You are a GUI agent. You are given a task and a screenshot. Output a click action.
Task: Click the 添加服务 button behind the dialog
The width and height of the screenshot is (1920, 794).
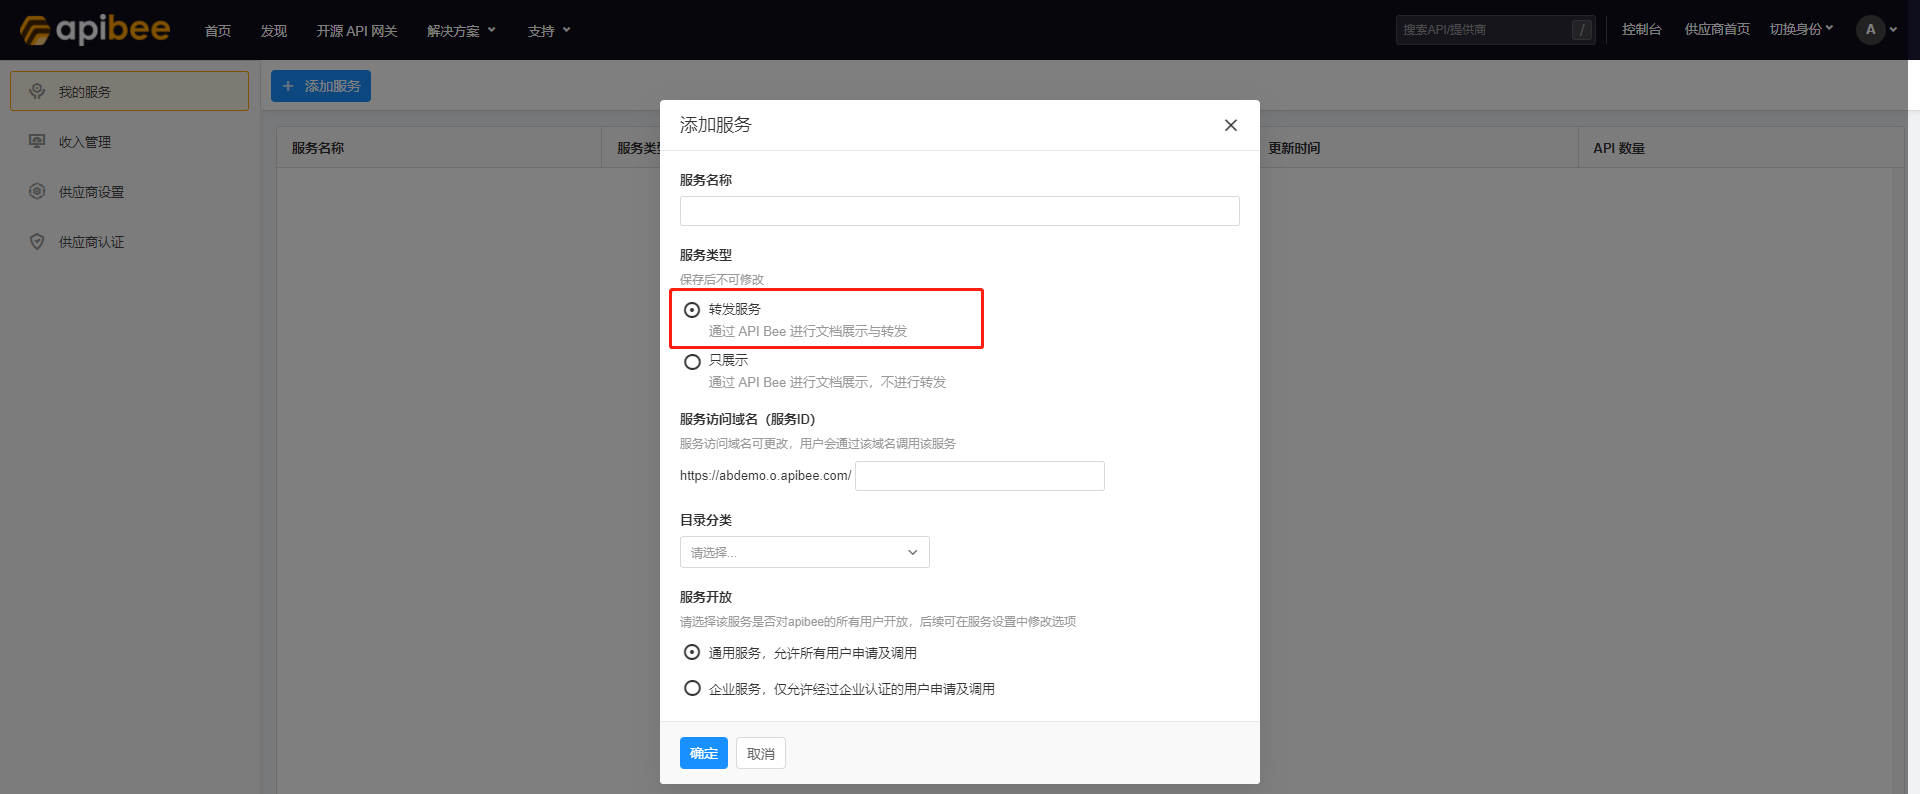321,86
